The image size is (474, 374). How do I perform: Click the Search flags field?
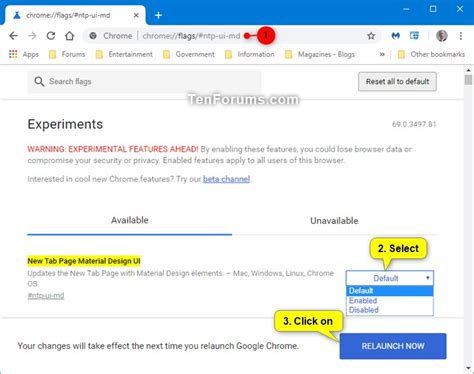click(144, 81)
